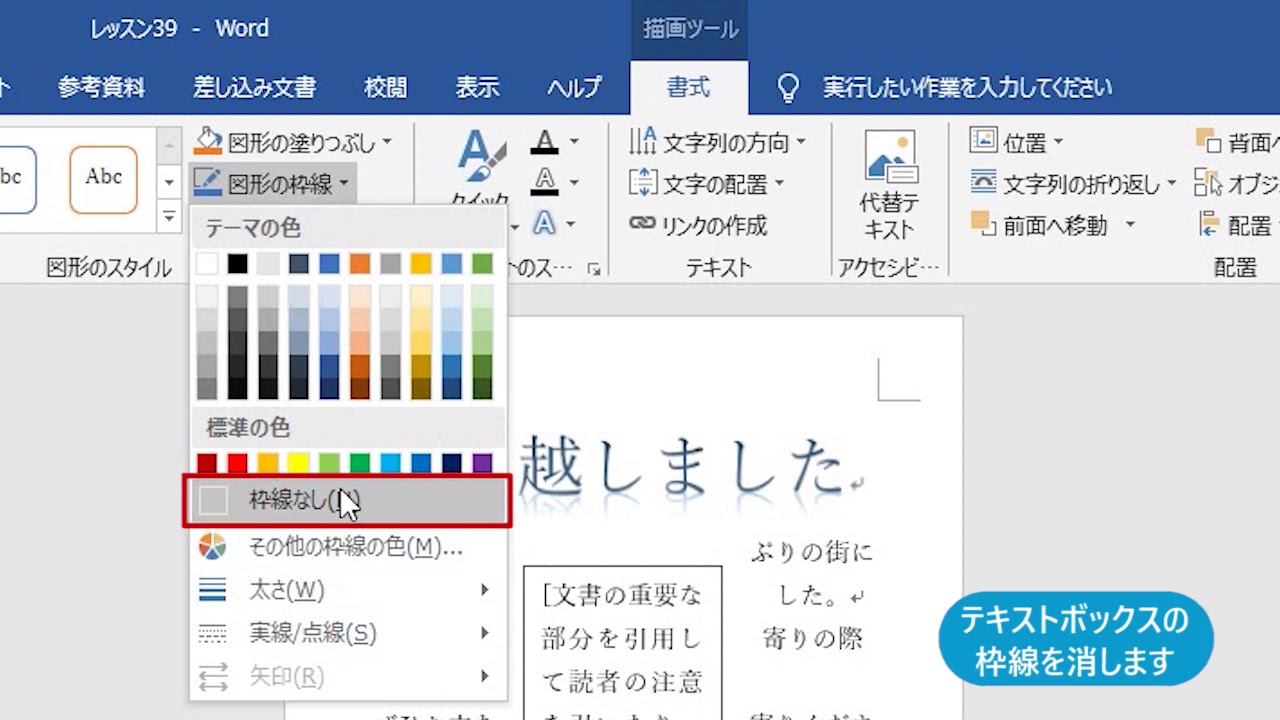
Task: Open the Align Text (文字の配置) dropdown arrow
Action: point(779,184)
